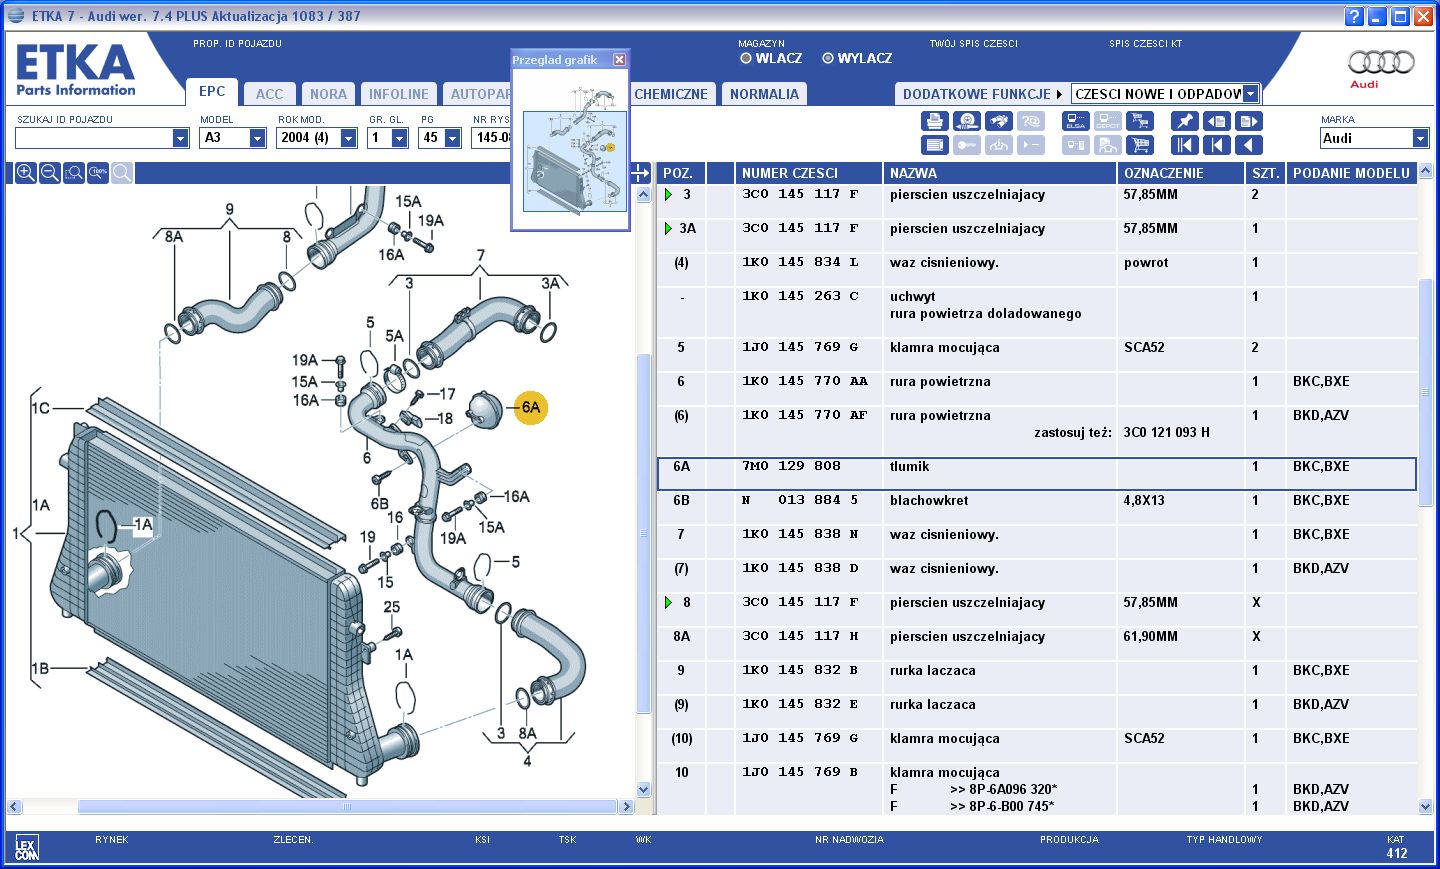Click the ELSA toolbar icon

click(1076, 121)
